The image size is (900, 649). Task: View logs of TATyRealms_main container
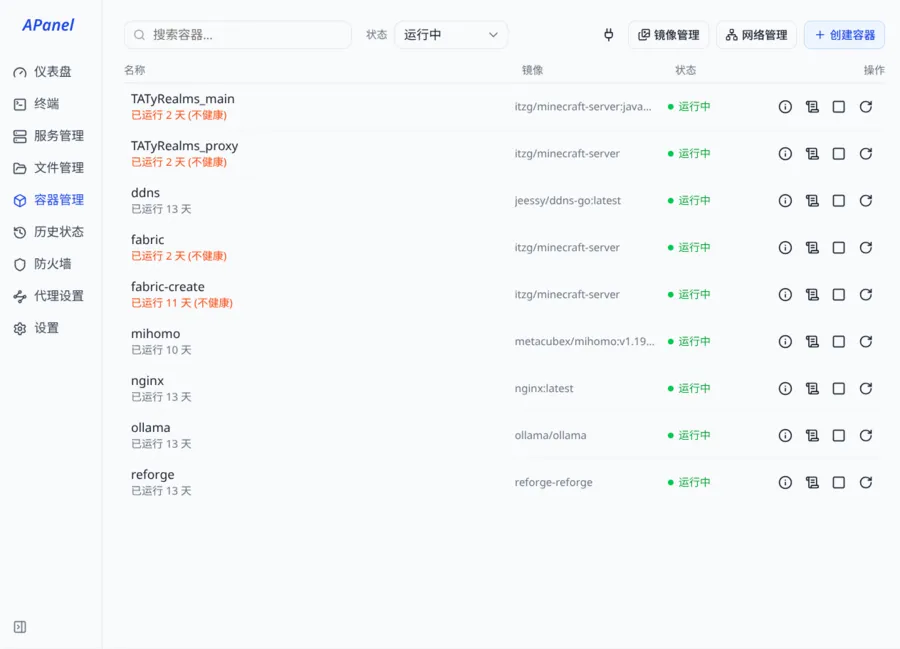[x=812, y=107]
